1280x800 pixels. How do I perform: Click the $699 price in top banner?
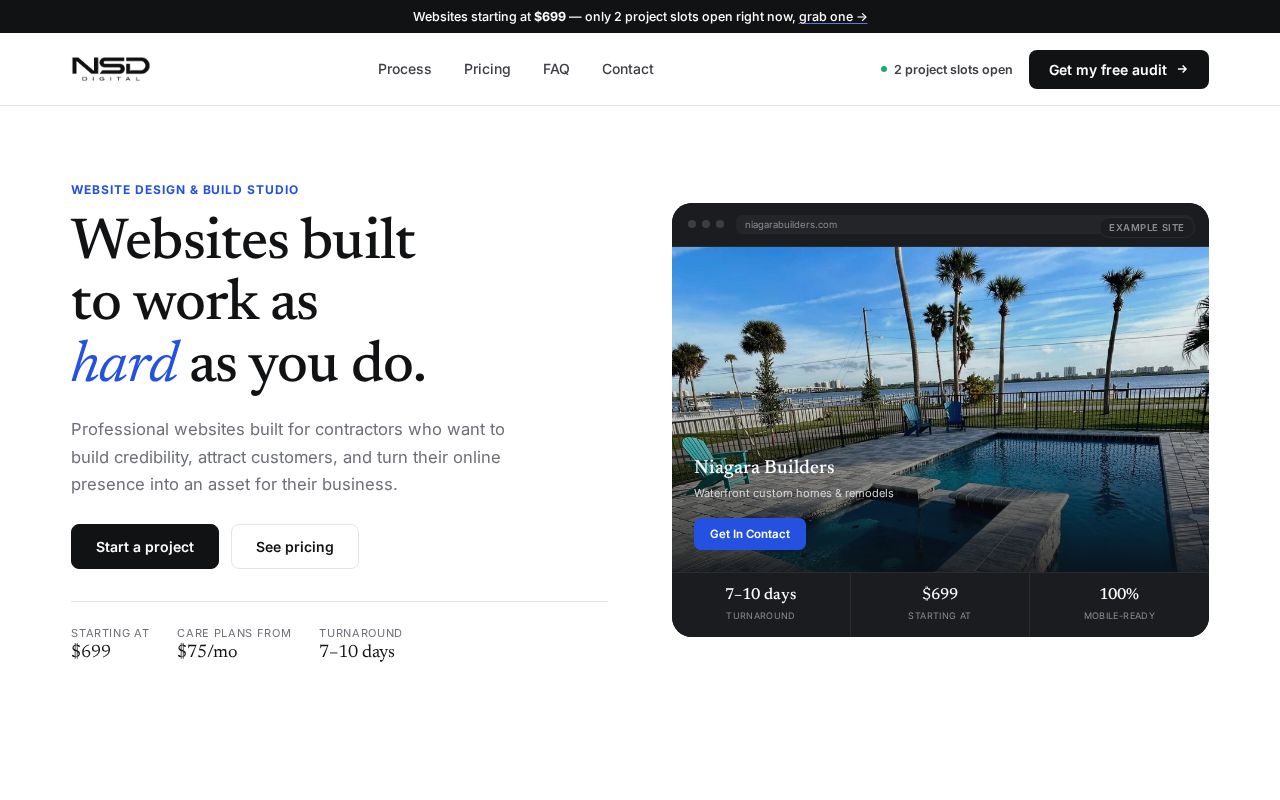[x=550, y=16]
